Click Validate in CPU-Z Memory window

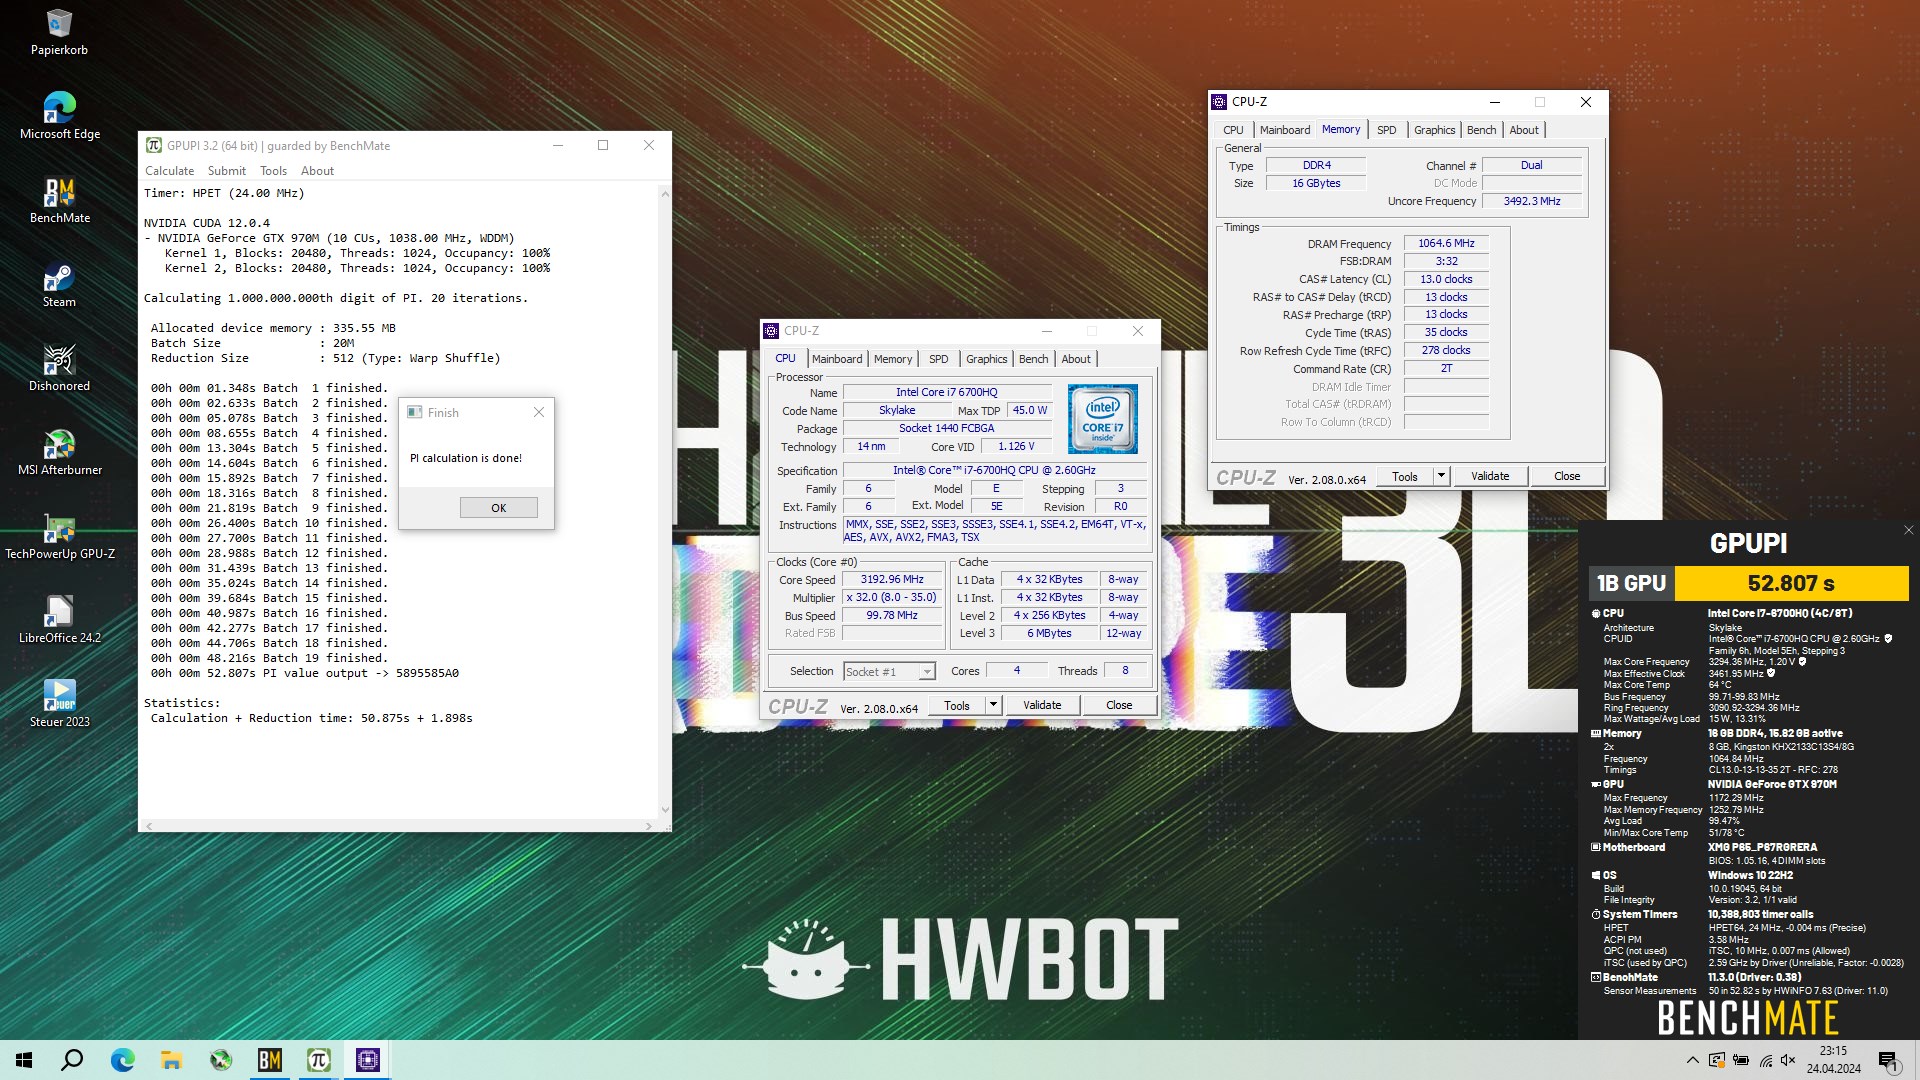pos(1489,476)
